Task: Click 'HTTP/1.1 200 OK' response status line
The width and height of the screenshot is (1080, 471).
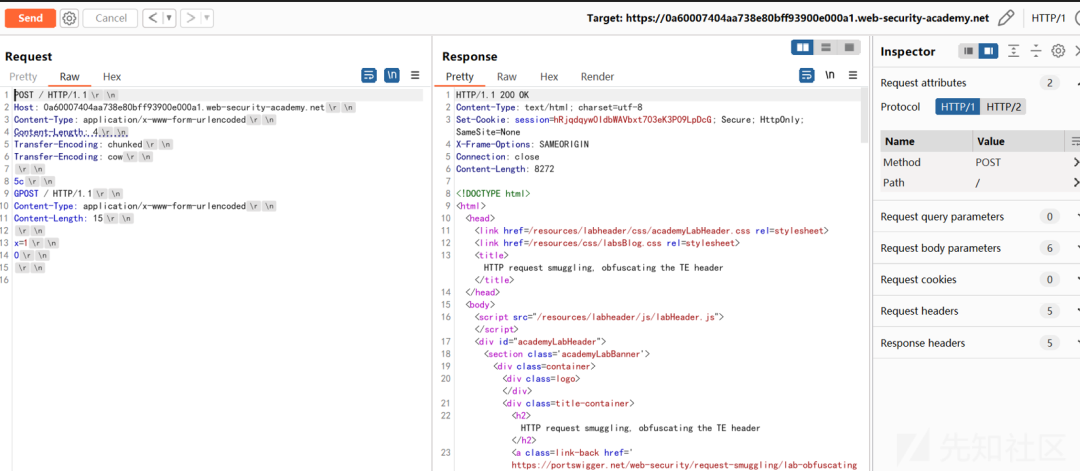Action: [490, 95]
